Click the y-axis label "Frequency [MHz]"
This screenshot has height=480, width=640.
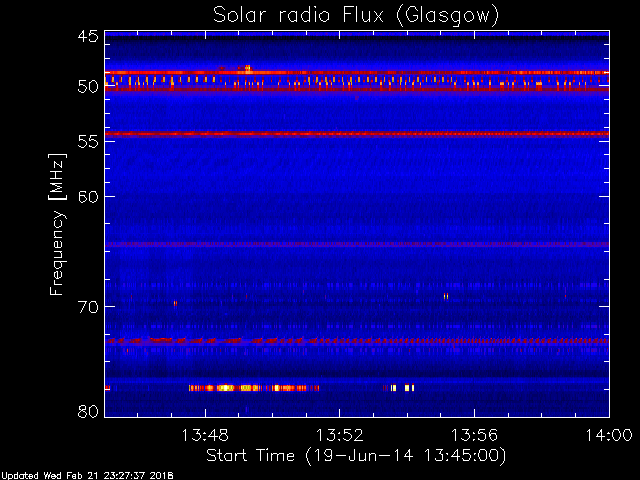[x=57, y=224]
